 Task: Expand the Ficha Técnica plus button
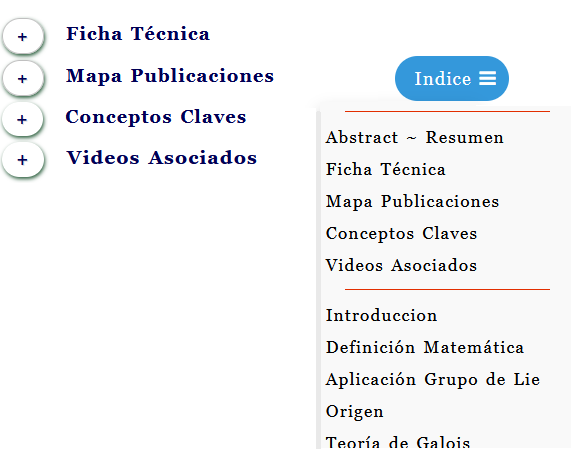point(23,36)
